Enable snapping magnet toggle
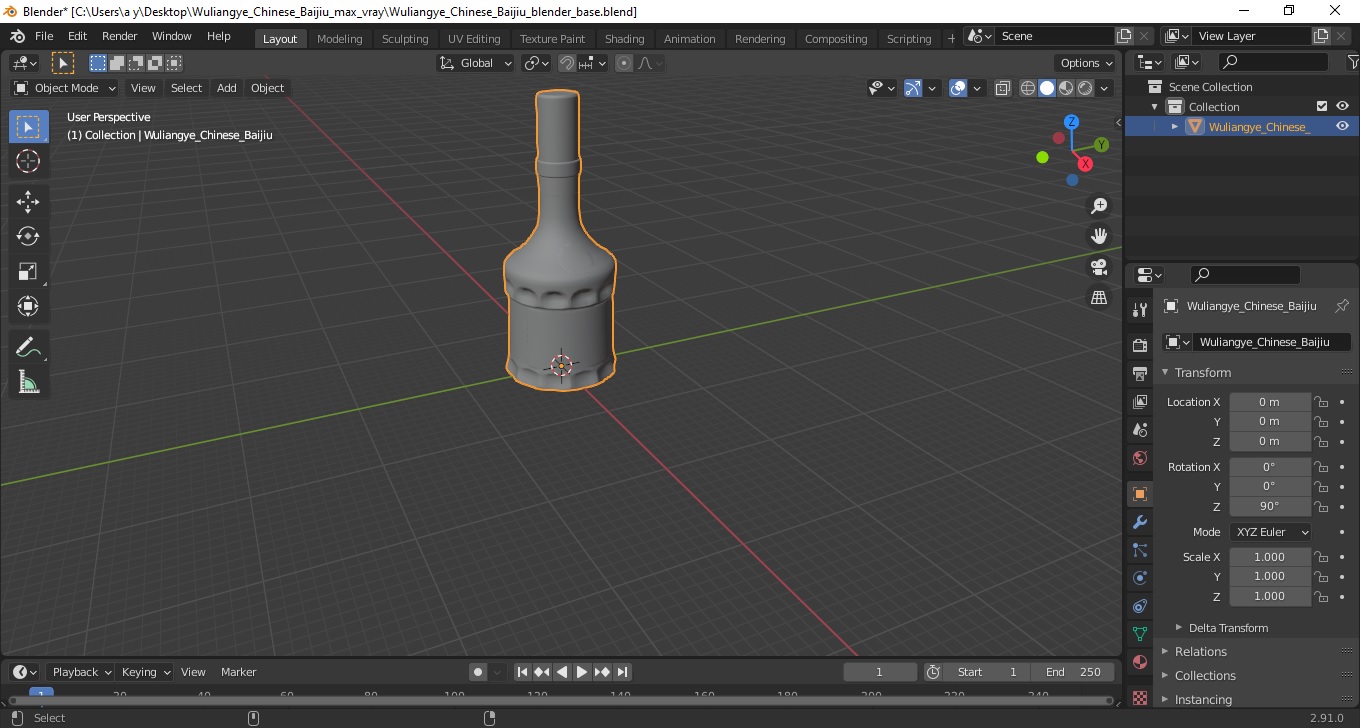This screenshot has height=728, width=1360. (x=567, y=63)
